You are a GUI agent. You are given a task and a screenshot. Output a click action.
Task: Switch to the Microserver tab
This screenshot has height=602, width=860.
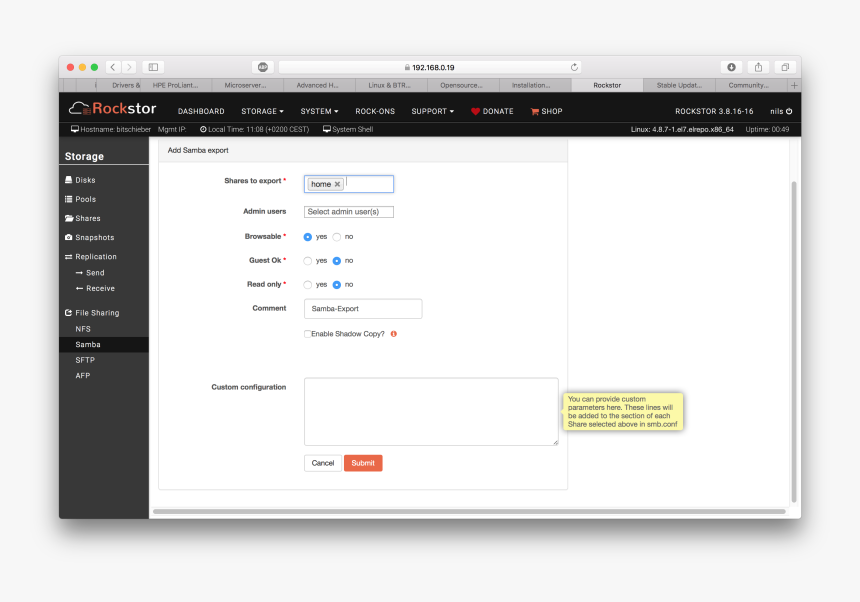(245, 85)
